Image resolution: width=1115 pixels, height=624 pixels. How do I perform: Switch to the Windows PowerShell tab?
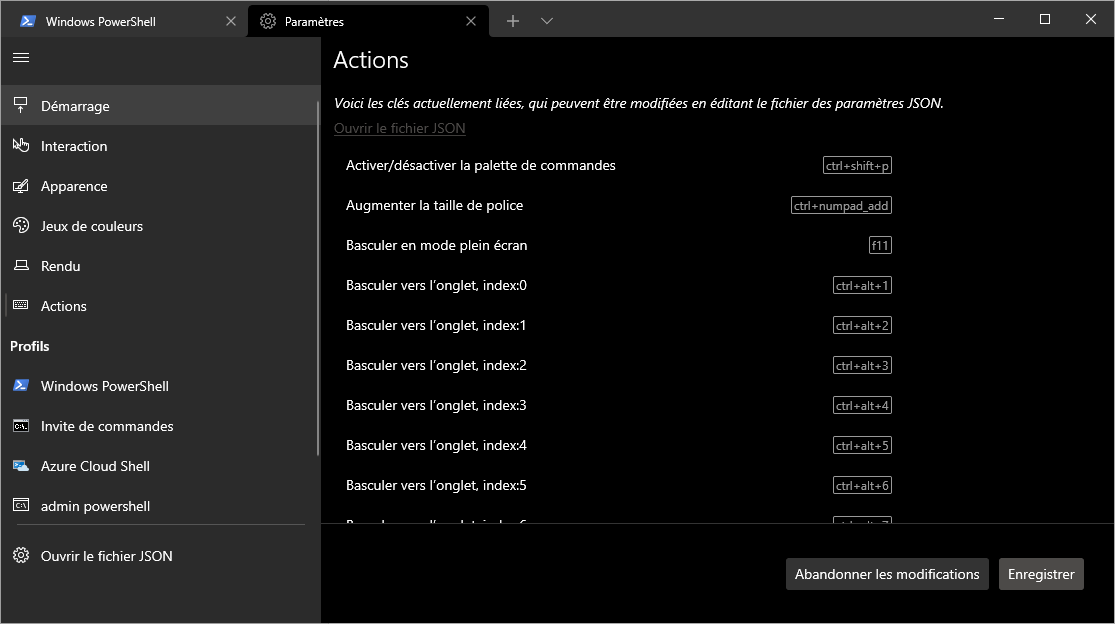tap(110, 21)
